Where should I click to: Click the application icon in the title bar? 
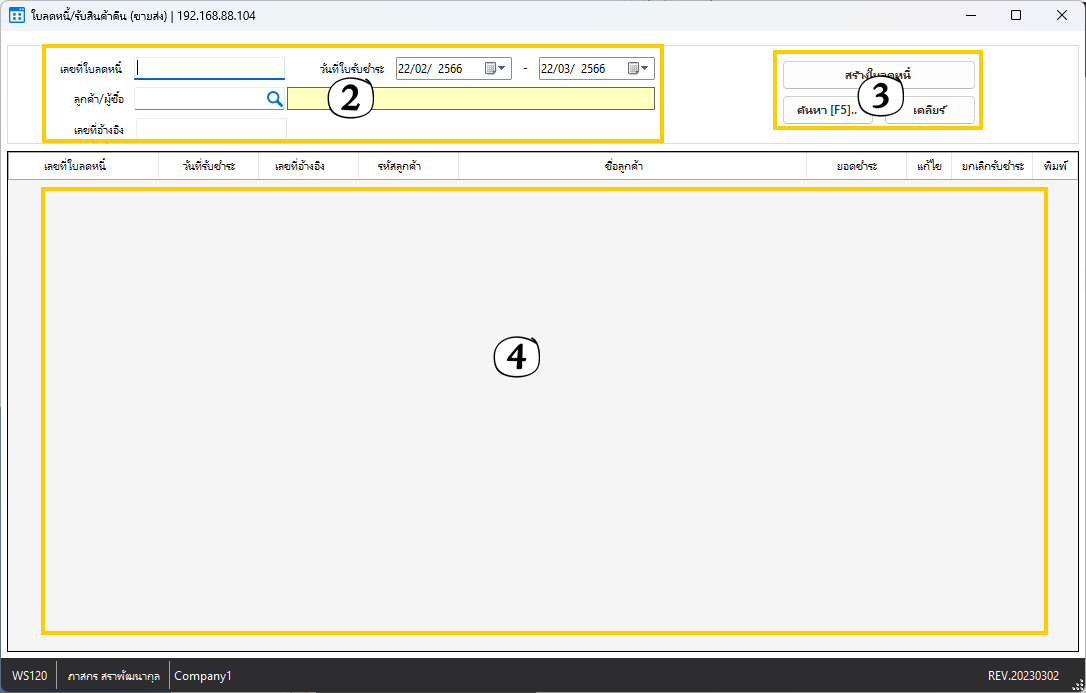[16, 15]
